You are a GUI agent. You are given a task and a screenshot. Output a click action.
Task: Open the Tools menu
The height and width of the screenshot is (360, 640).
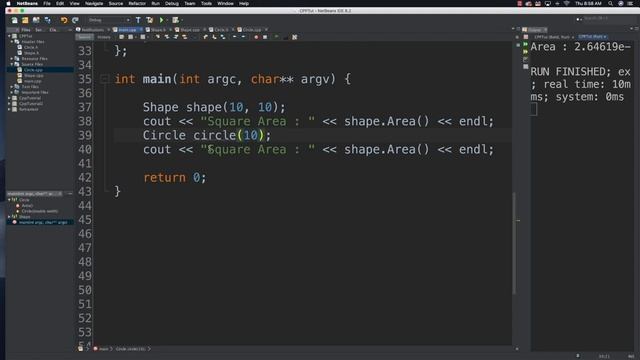[206, 3]
